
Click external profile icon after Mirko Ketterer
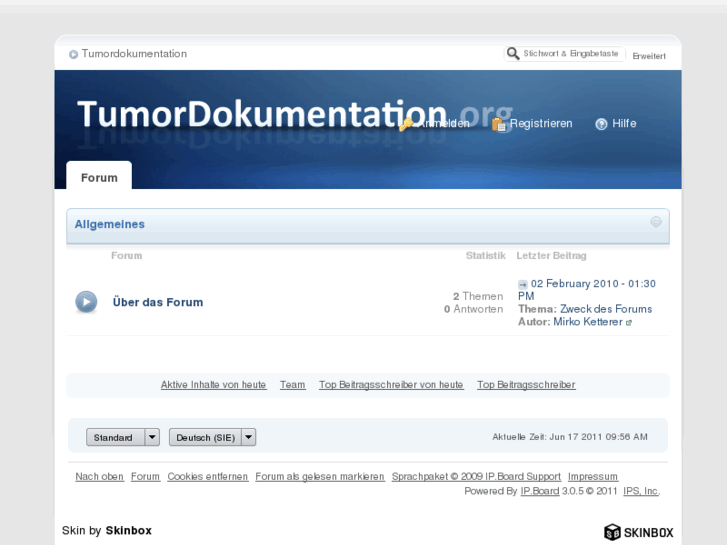click(629, 323)
